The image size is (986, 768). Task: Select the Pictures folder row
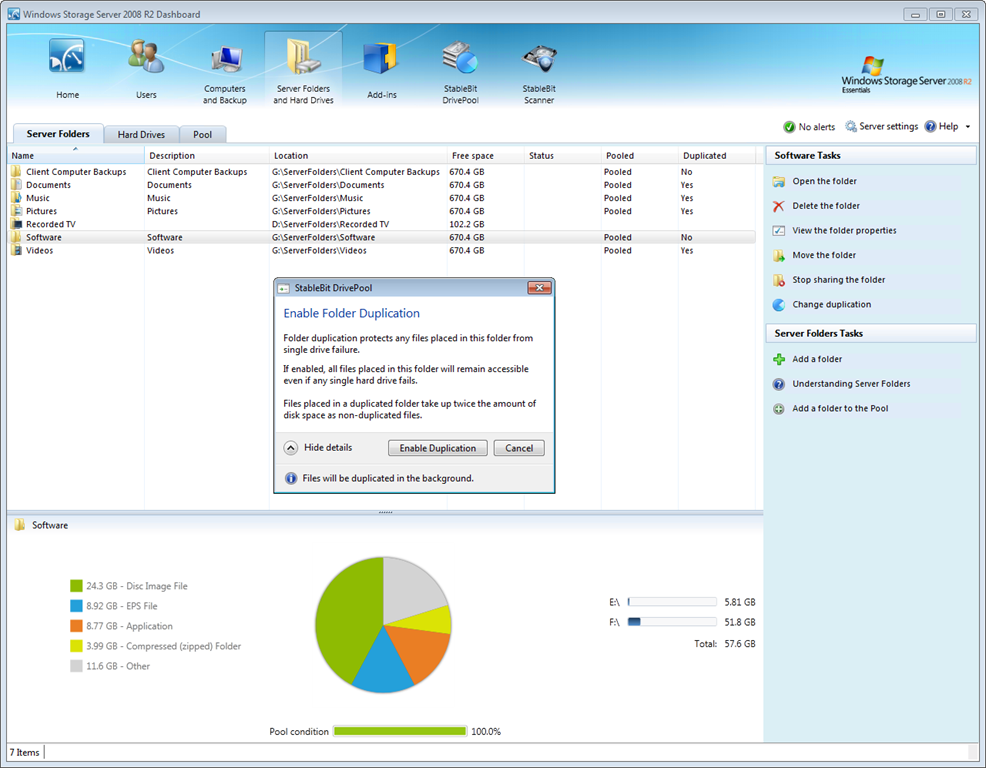point(382,211)
